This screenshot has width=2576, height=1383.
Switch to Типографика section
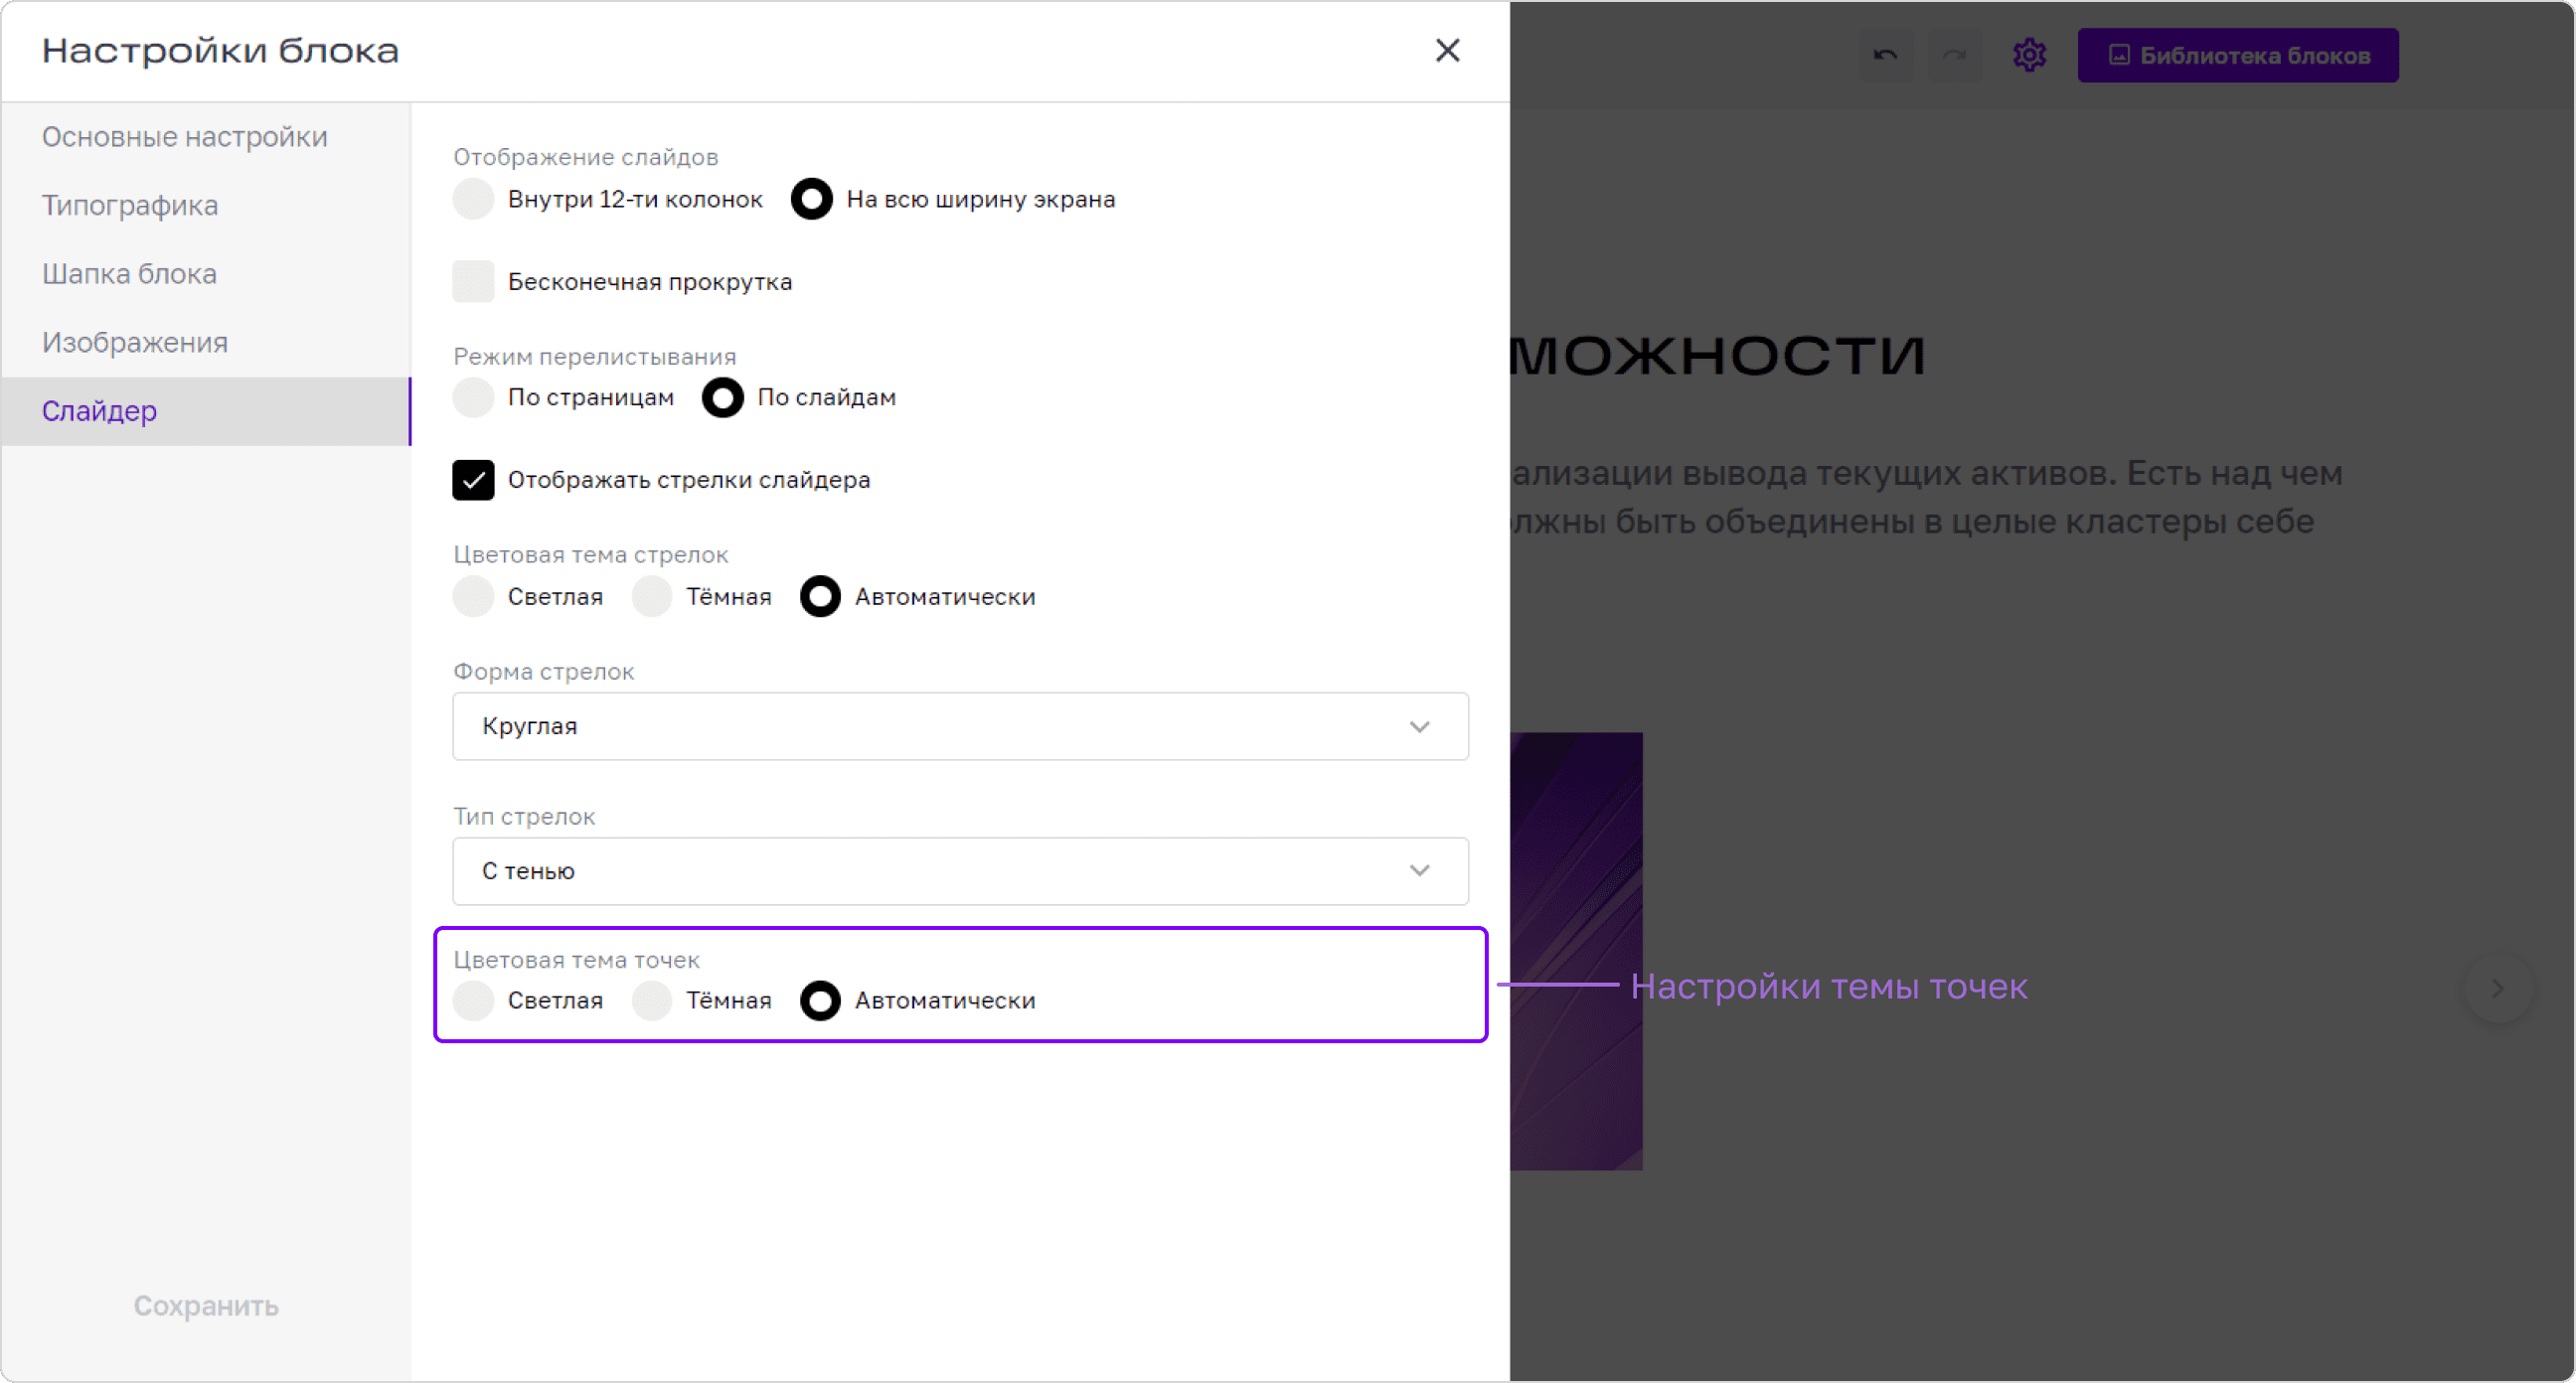(x=206, y=205)
